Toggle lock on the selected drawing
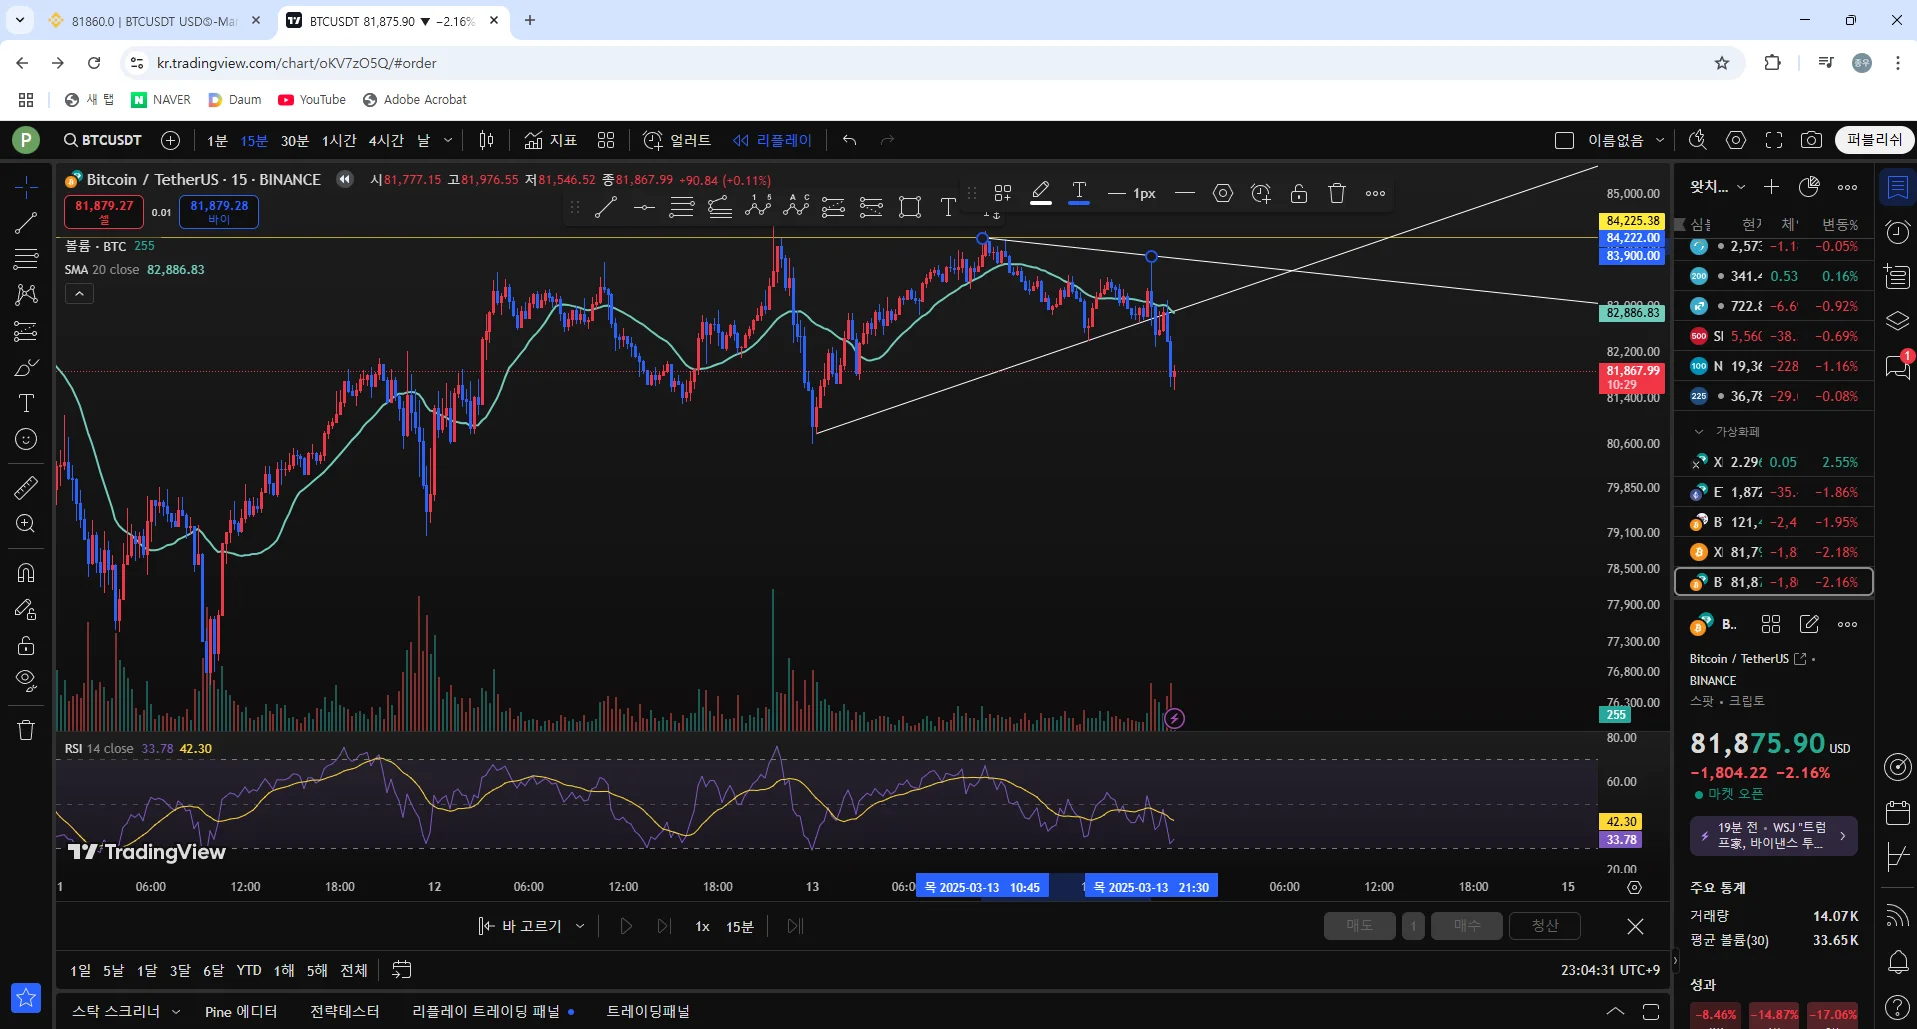The height and width of the screenshot is (1029, 1917). (1299, 193)
